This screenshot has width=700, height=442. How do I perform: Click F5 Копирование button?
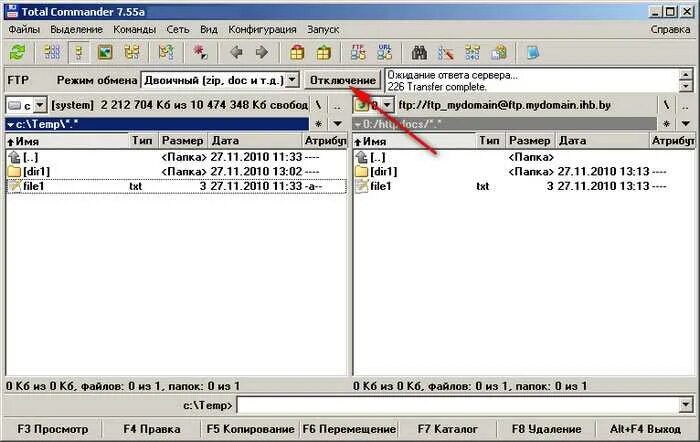(x=250, y=429)
